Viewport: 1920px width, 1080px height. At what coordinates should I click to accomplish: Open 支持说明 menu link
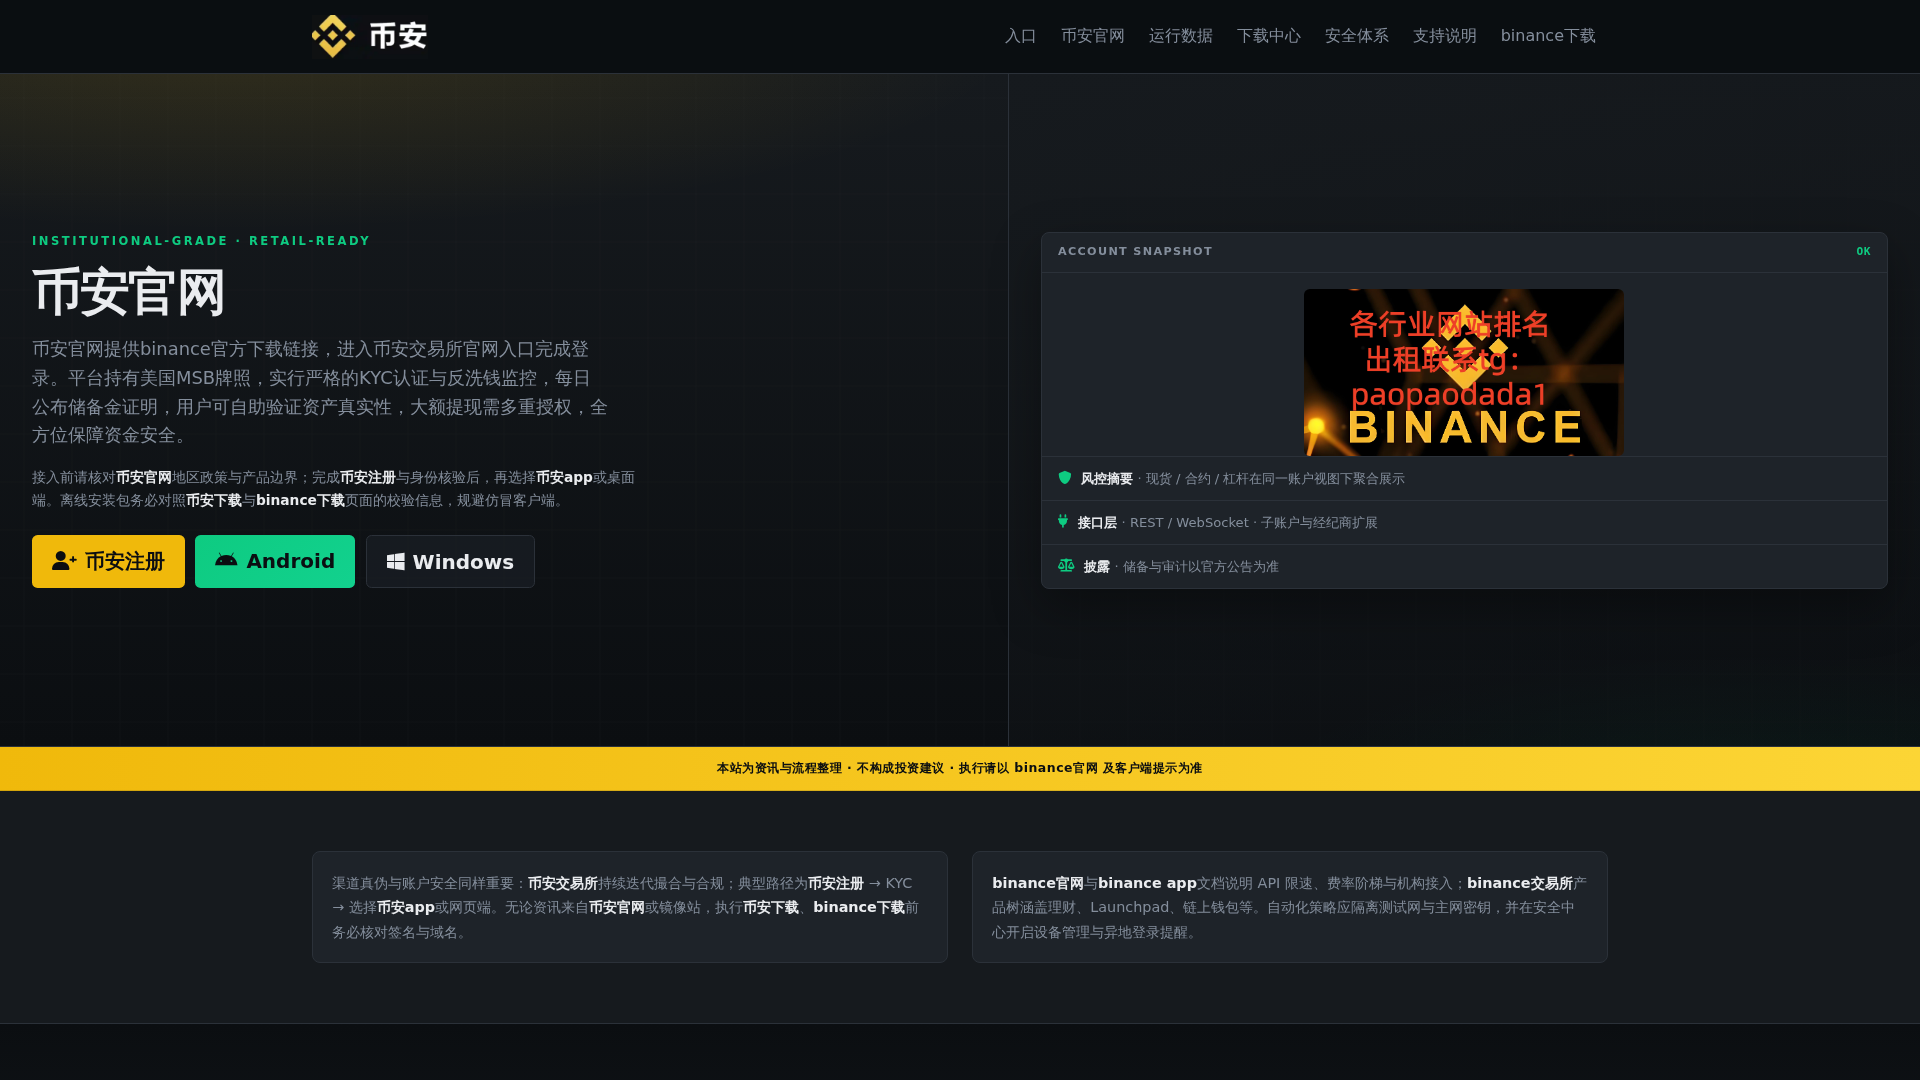point(1444,36)
